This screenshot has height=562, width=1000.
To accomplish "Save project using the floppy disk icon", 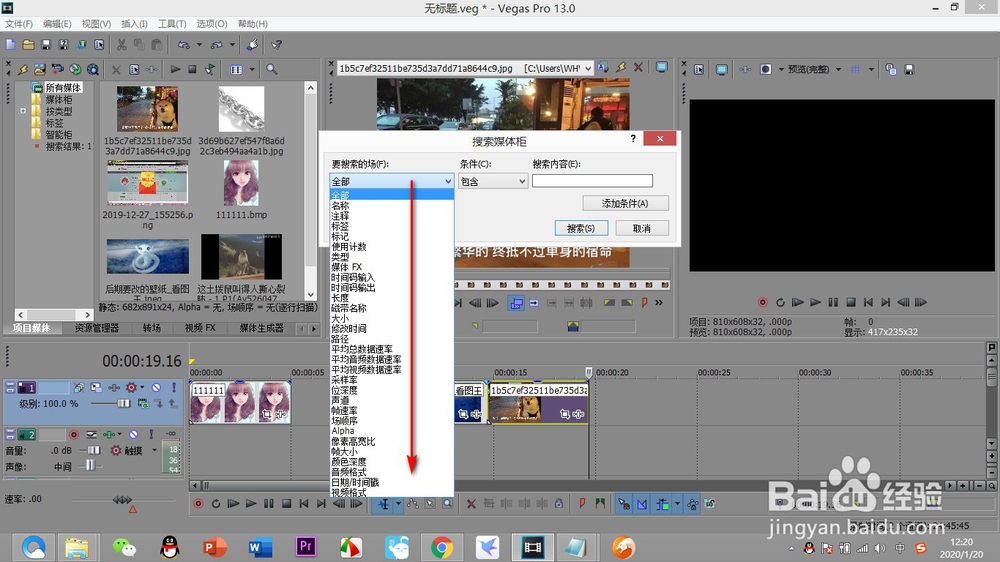I will click(x=46, y=45).
